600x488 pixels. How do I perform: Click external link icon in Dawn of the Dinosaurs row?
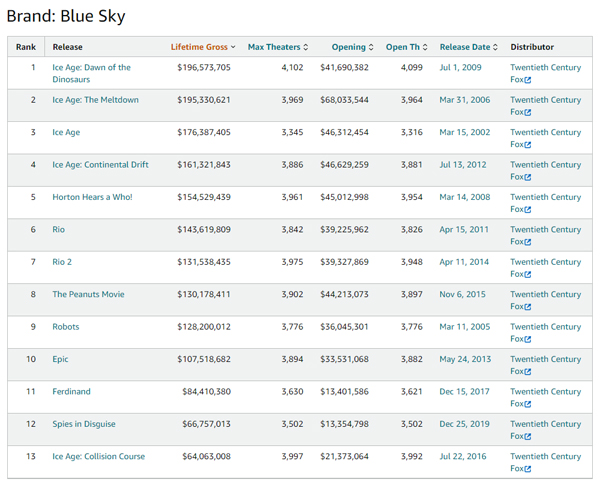(528, 80)
